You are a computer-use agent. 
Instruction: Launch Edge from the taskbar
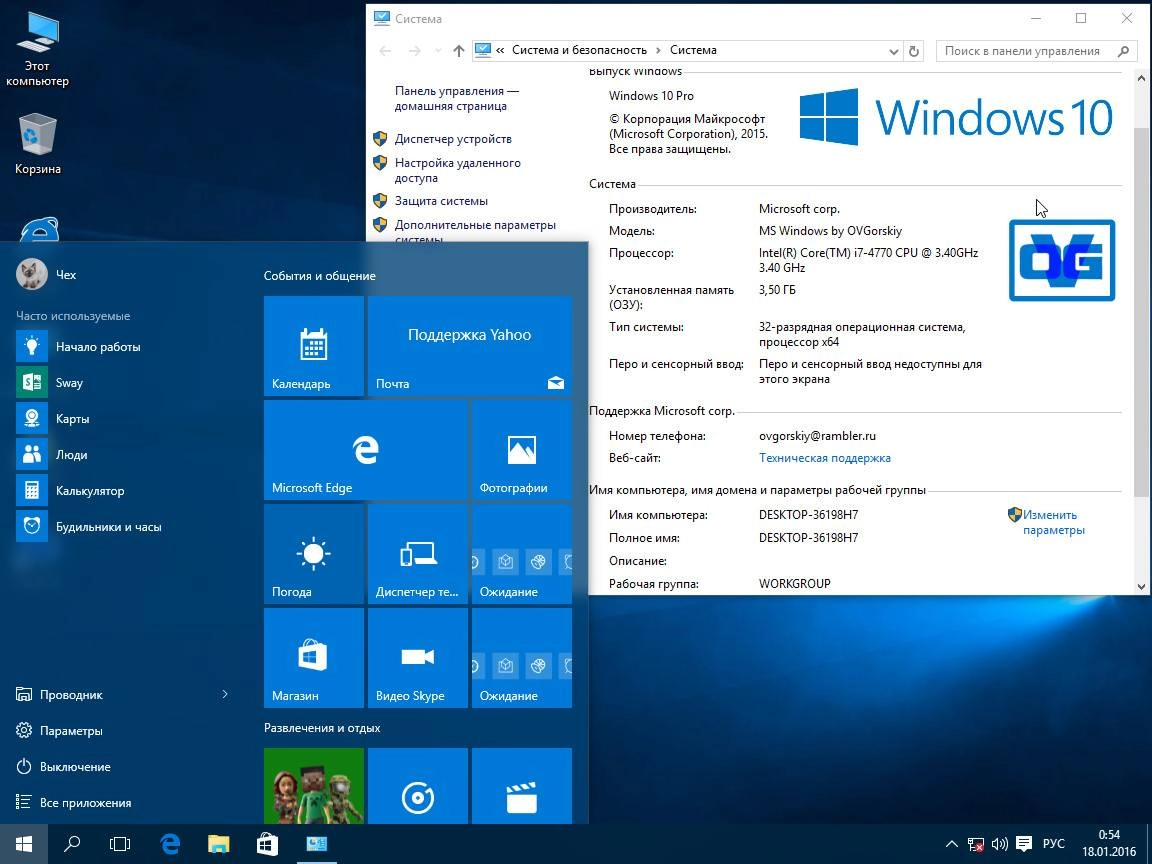tap(170, 844)
